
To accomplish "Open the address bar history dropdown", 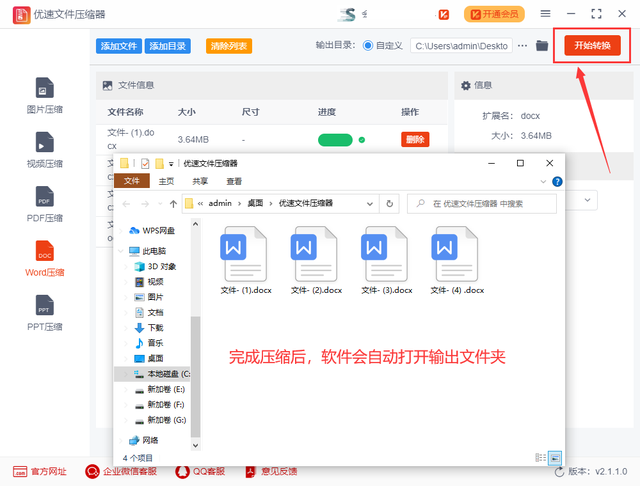I will [x=370, y=204].
